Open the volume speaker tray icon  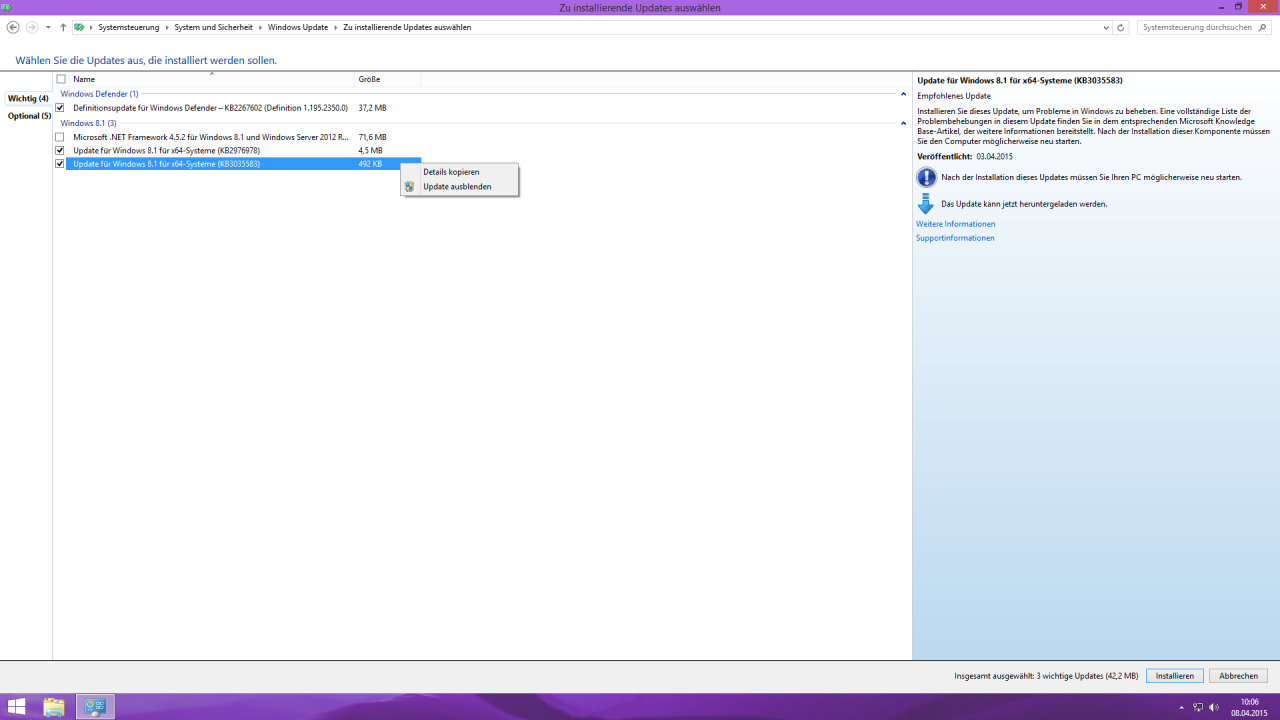point(1214,707)
